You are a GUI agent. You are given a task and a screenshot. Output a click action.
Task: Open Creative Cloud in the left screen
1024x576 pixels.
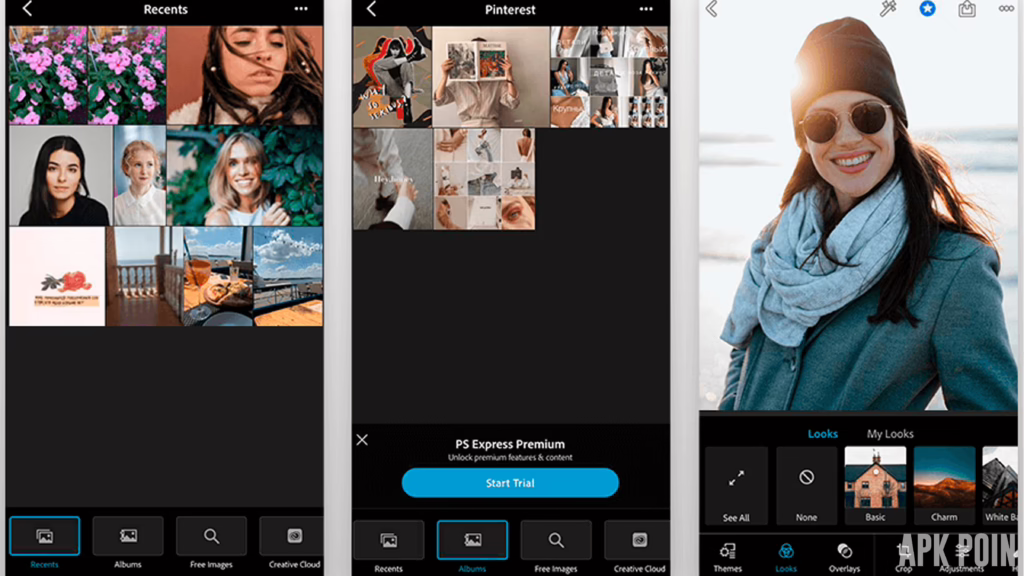[293, 542]
